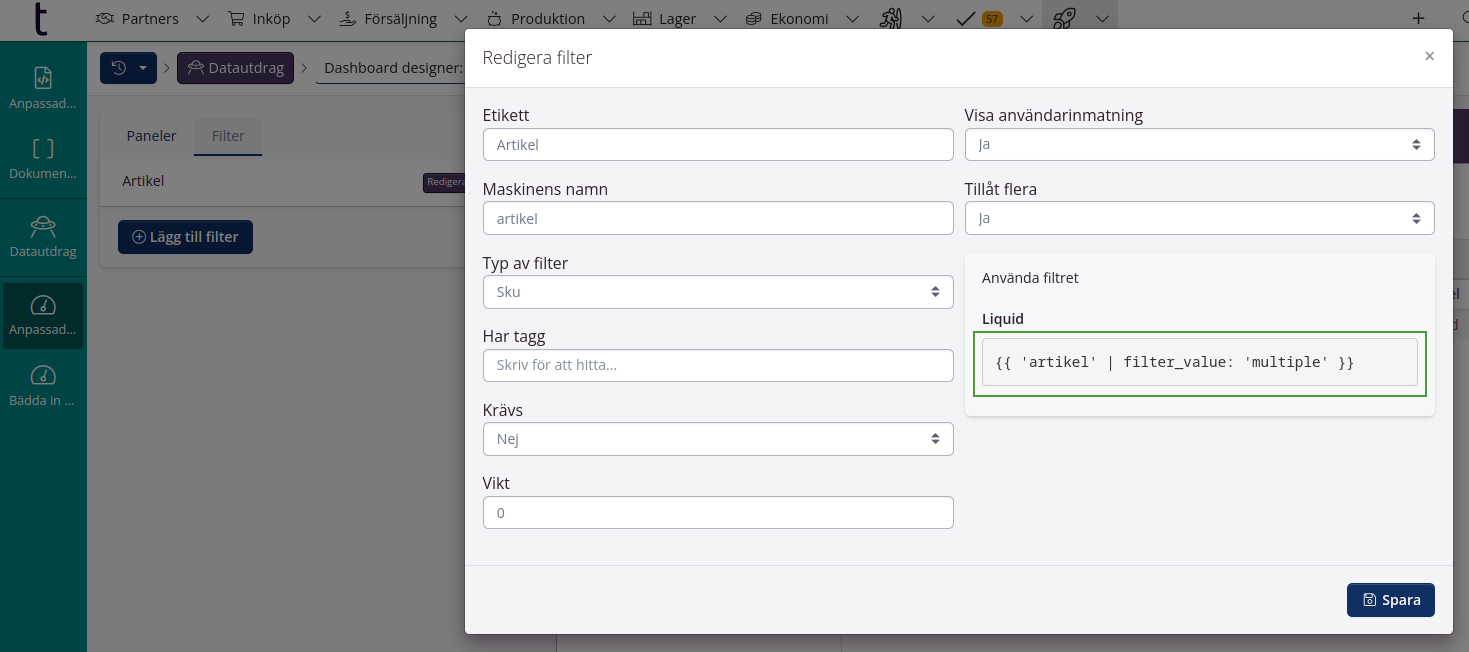This screenshot has width=1469, height=652.
Task: Open Datautdrag in the left sidebar
Action: pos(43,236)
